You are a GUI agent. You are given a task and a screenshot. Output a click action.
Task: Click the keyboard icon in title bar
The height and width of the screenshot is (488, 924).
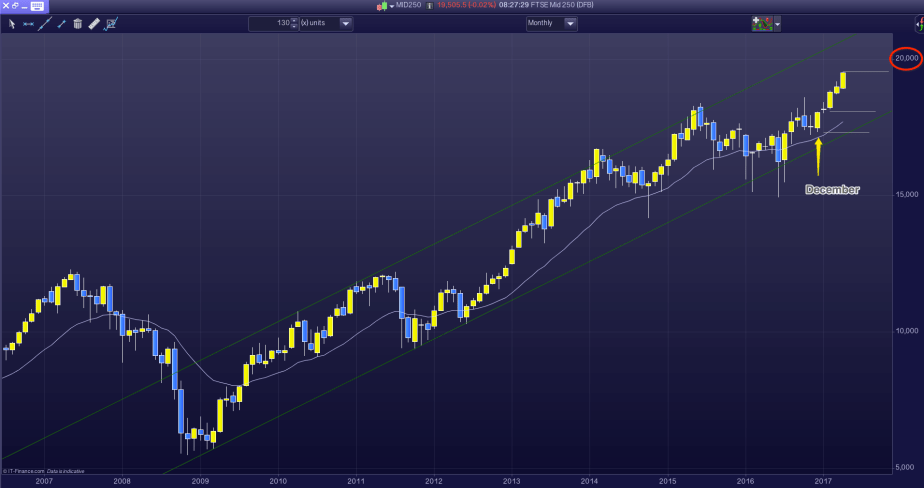pyautogui.click(x=38, y=6)
